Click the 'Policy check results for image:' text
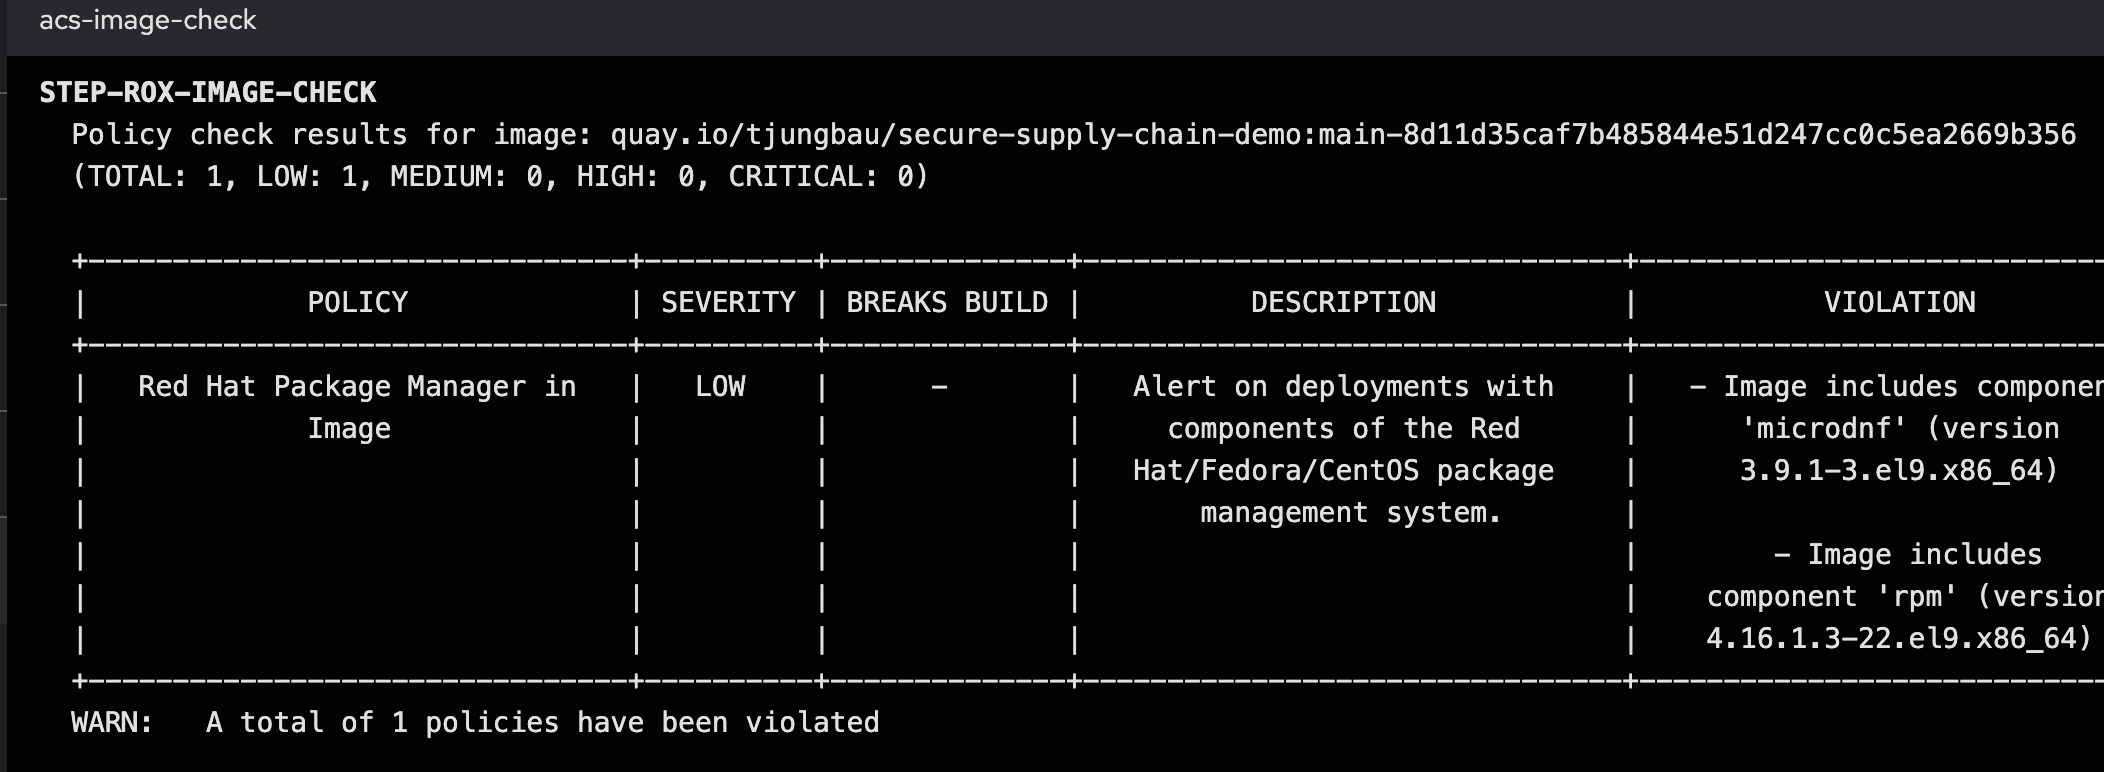 click(331, 135)
